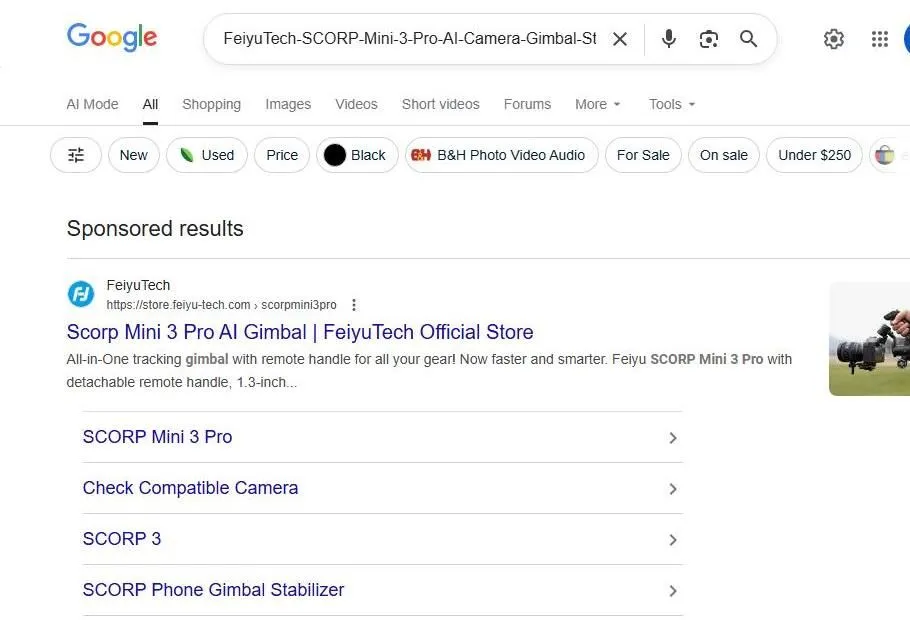
Task: Open the Google apps grid icon
Action: [x=880, y=39]
